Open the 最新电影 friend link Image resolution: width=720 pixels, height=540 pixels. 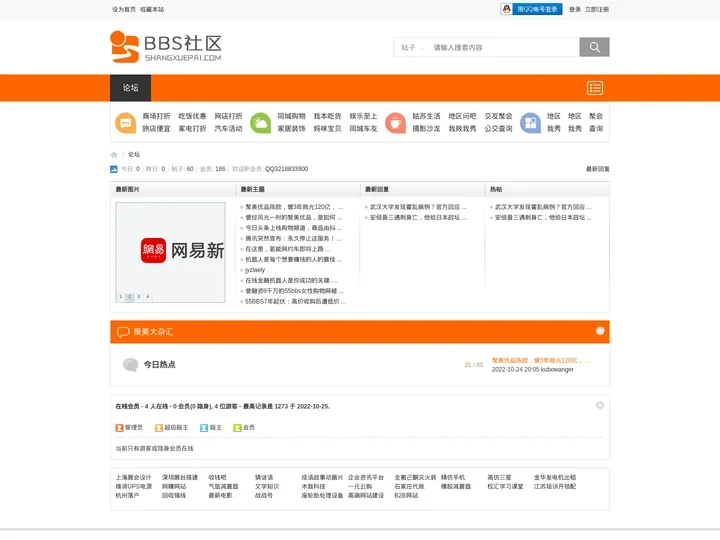coord(220,495)
